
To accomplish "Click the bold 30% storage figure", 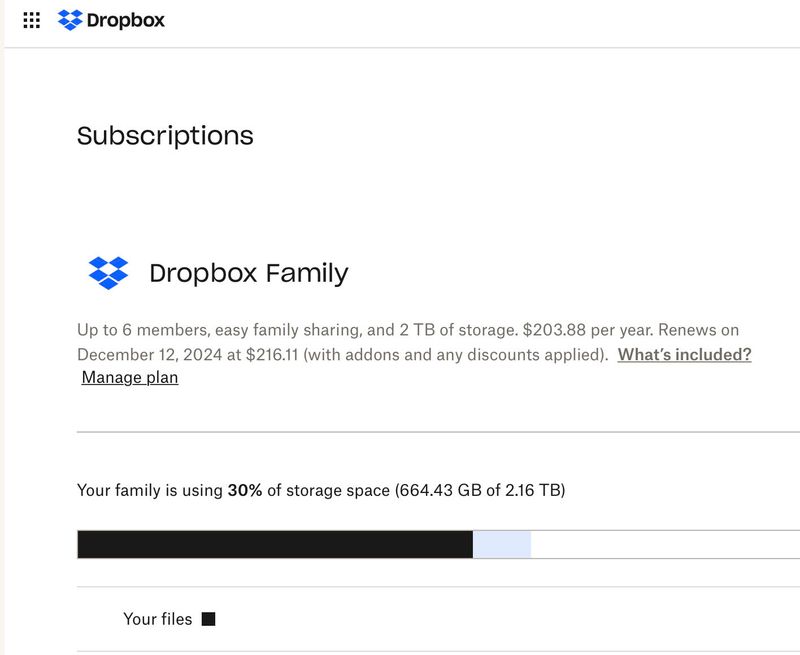I will (x=245, y=491).
